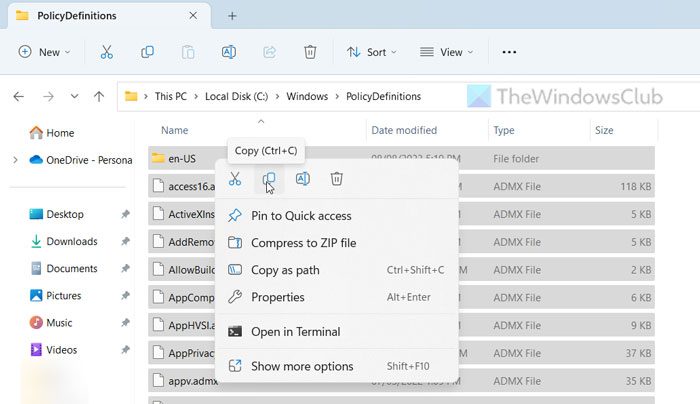Go up one folder with the Up arrow
Viewport: 700px width, 404px height.
coord(98,97)
